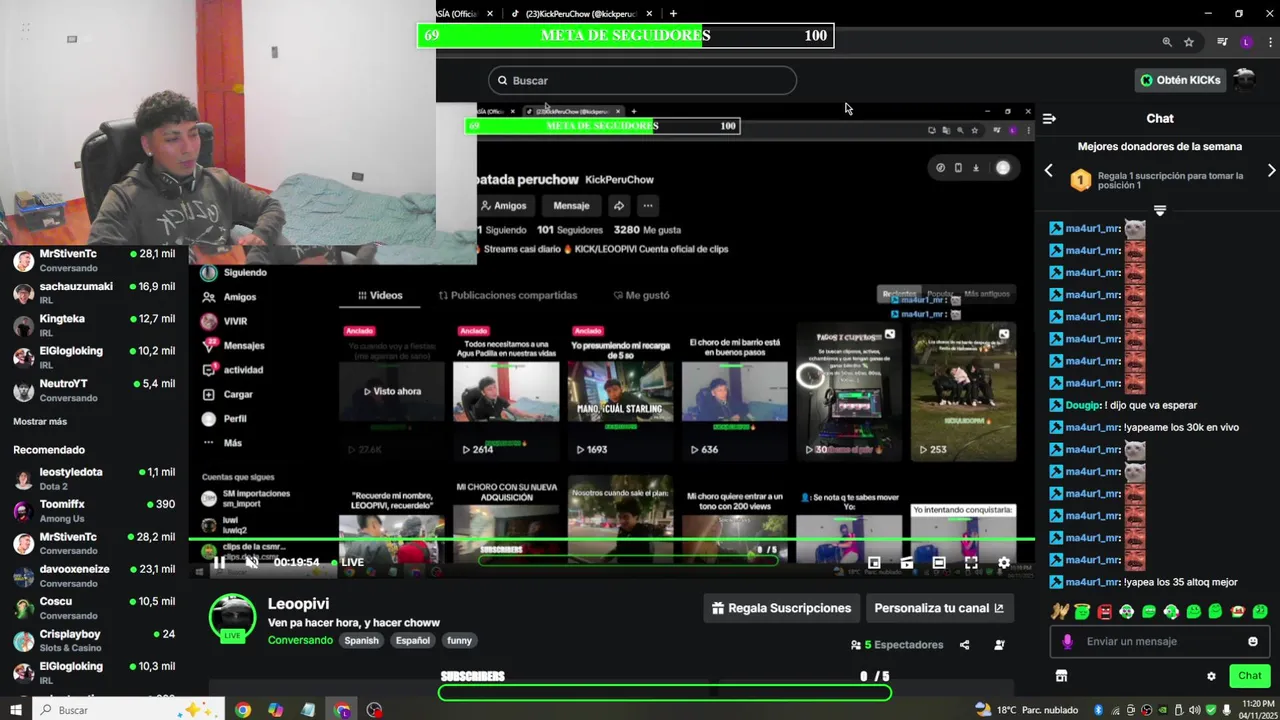The image size is (1280, 720).
Task: Open Kingteka channel in sidebar
Action: click(94, 325)
